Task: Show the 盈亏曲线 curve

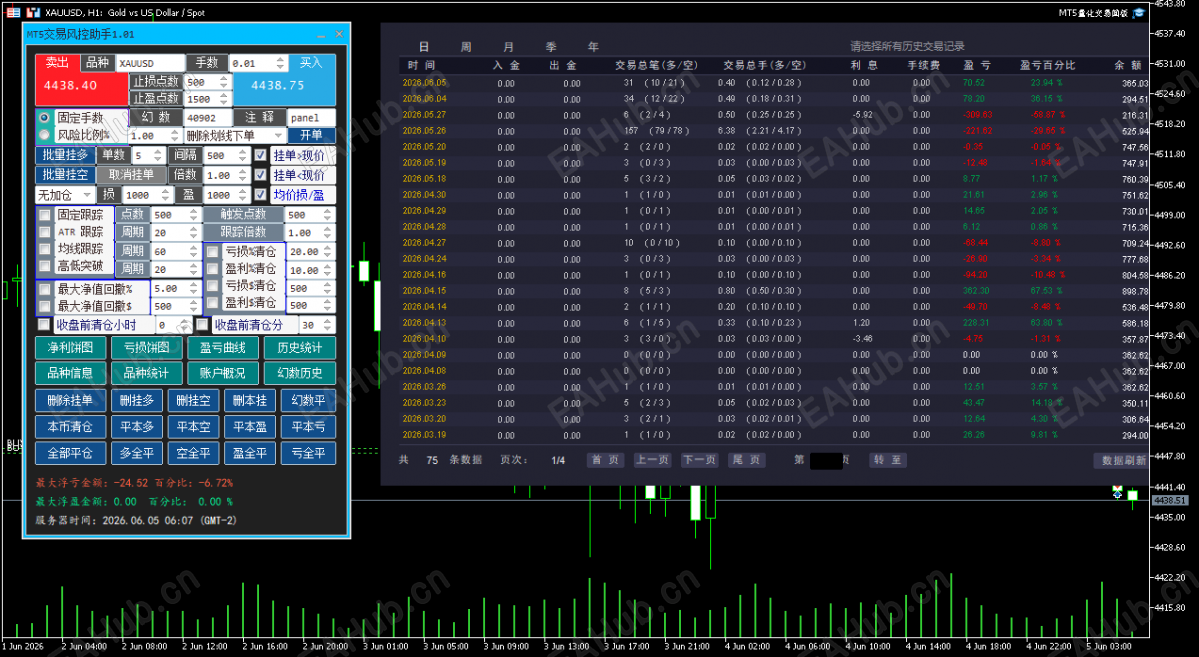Action: tap(223, 348)
